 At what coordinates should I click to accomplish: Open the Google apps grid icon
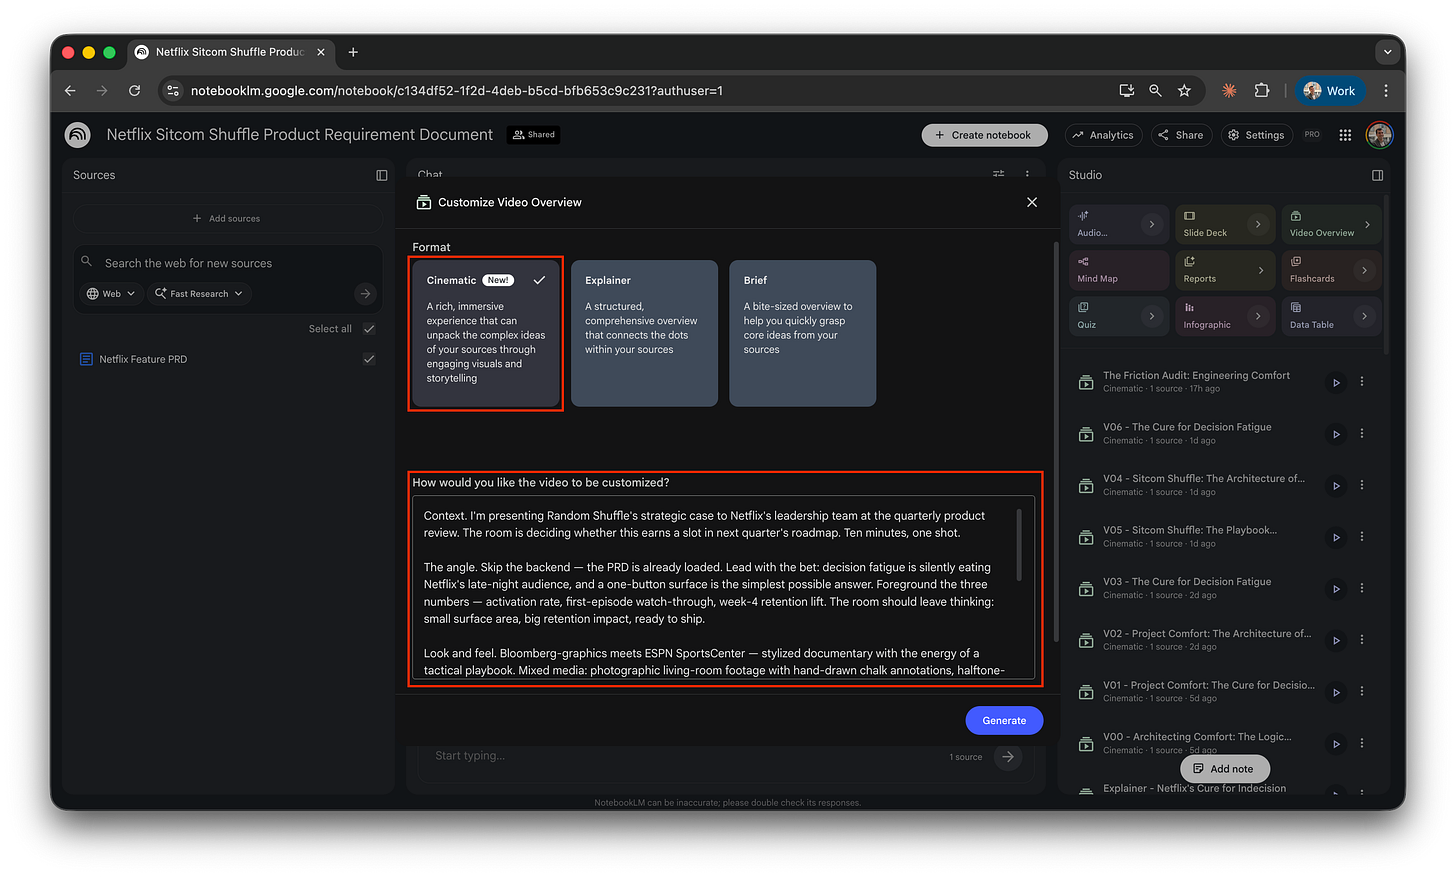[1345, 135]
